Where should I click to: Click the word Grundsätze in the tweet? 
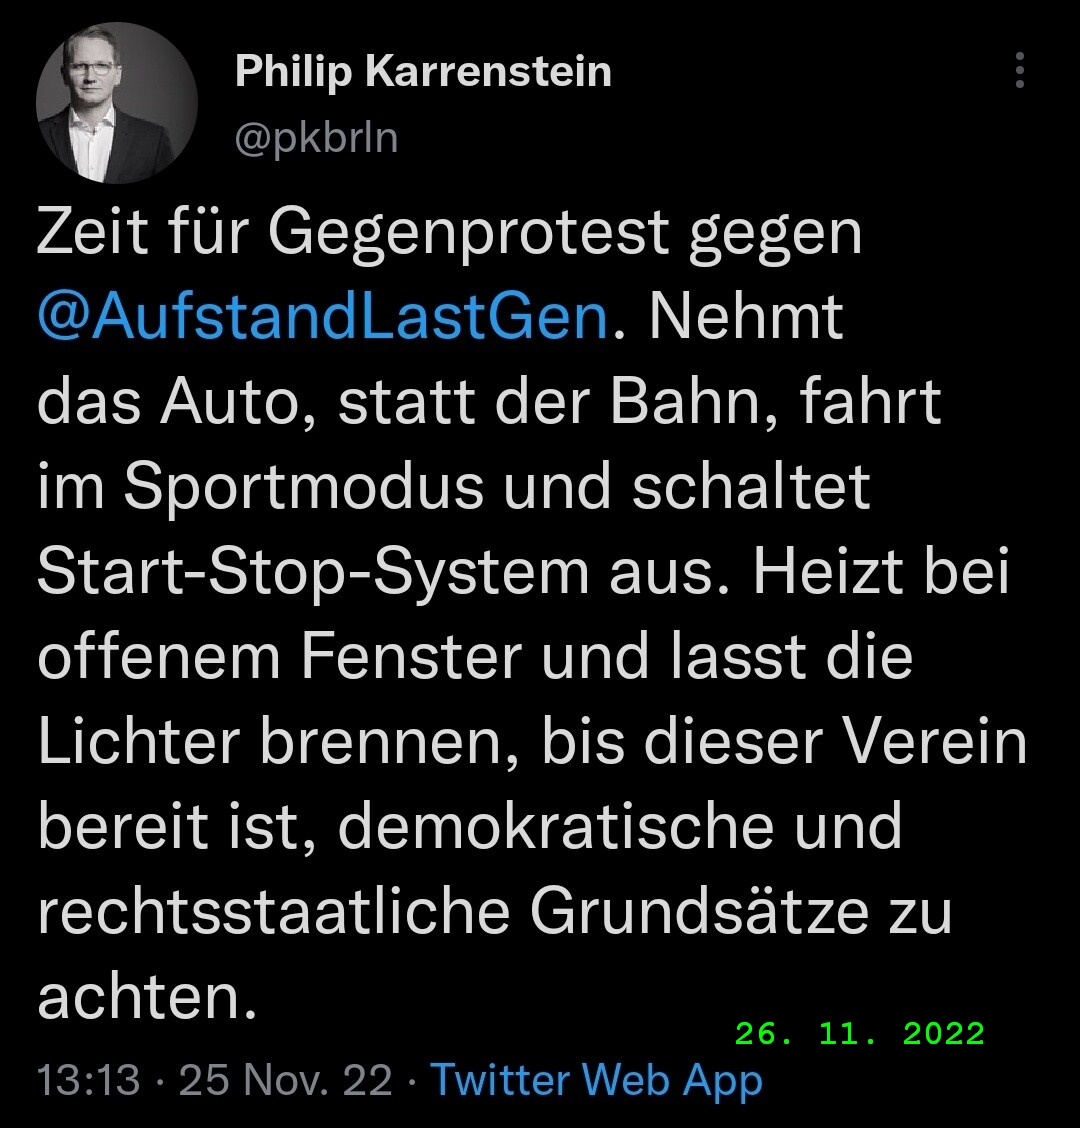click(699, 911)
